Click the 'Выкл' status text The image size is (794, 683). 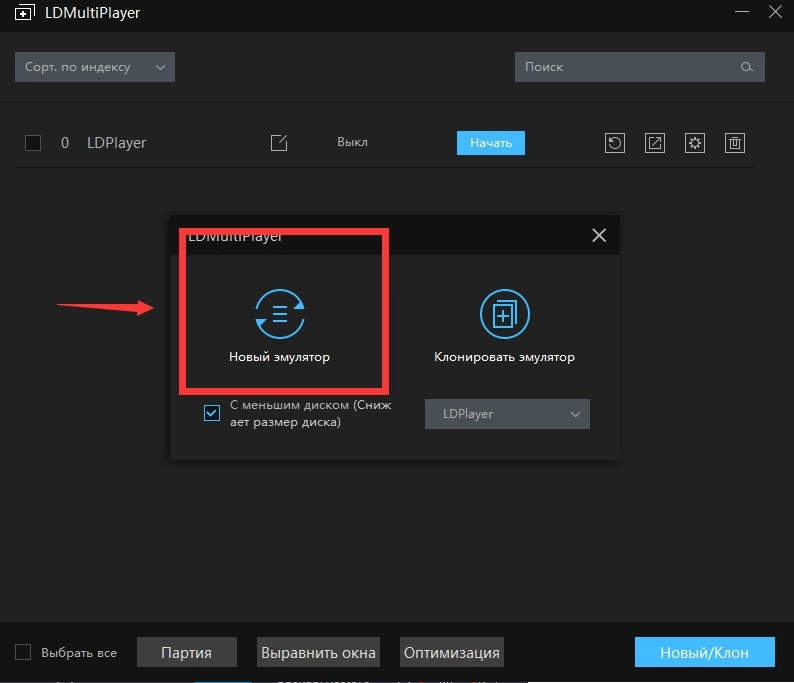point(352,142)
